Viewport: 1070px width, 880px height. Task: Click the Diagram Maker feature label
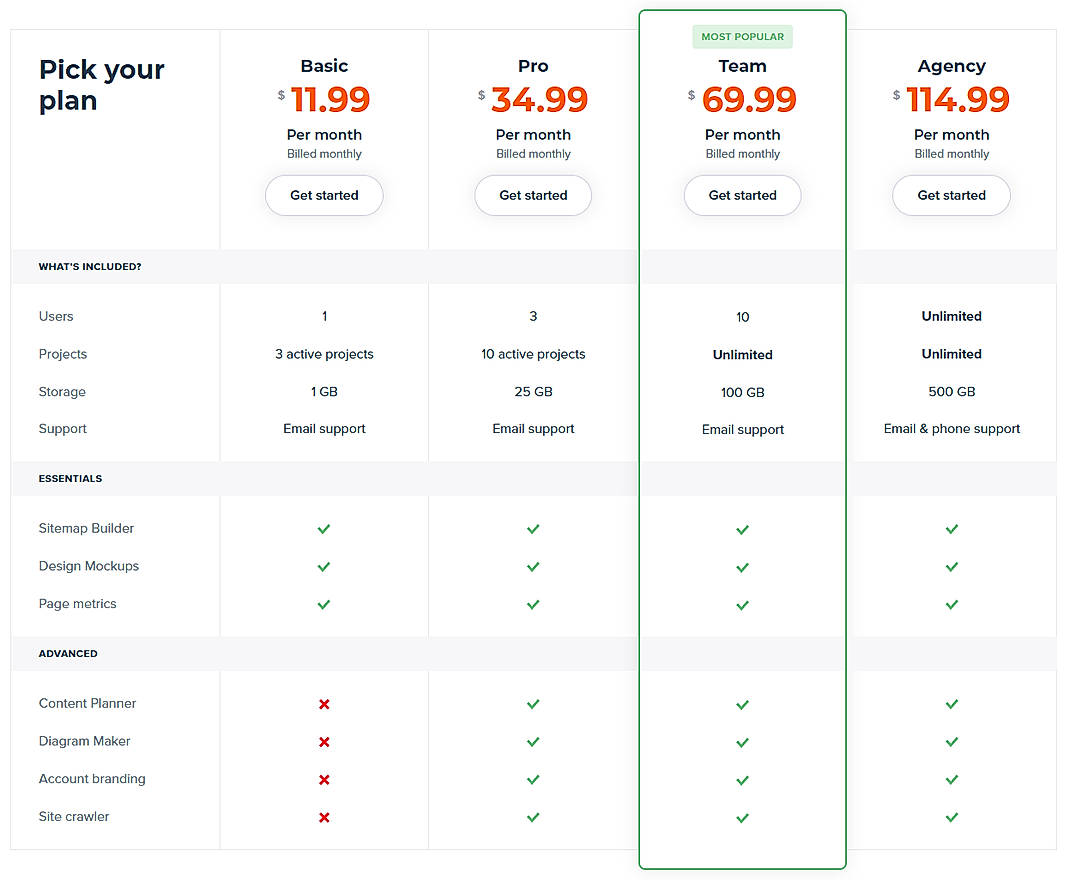tap(85, 741)
